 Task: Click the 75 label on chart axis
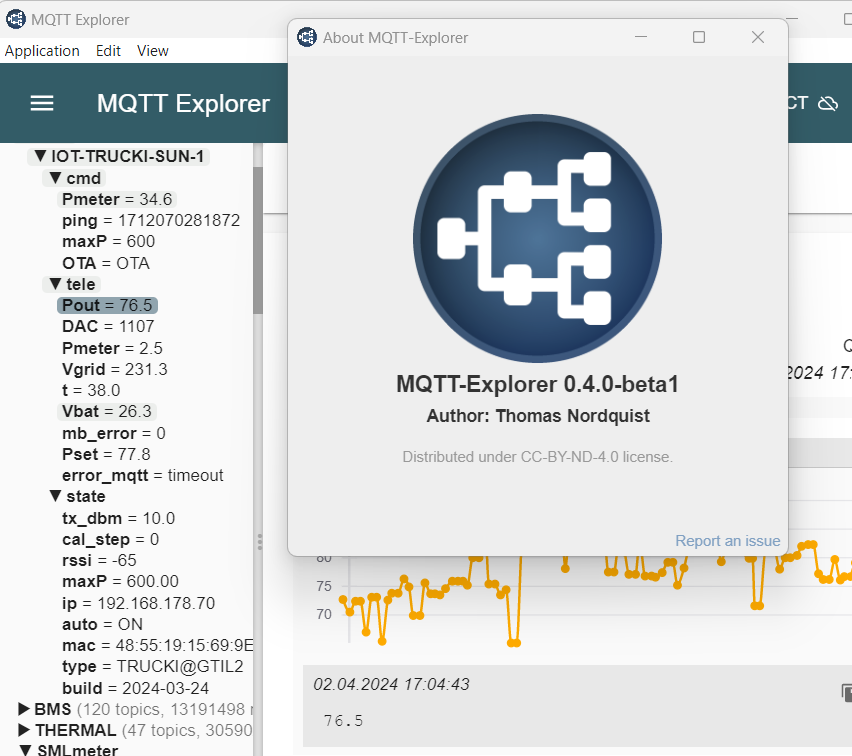324,586
